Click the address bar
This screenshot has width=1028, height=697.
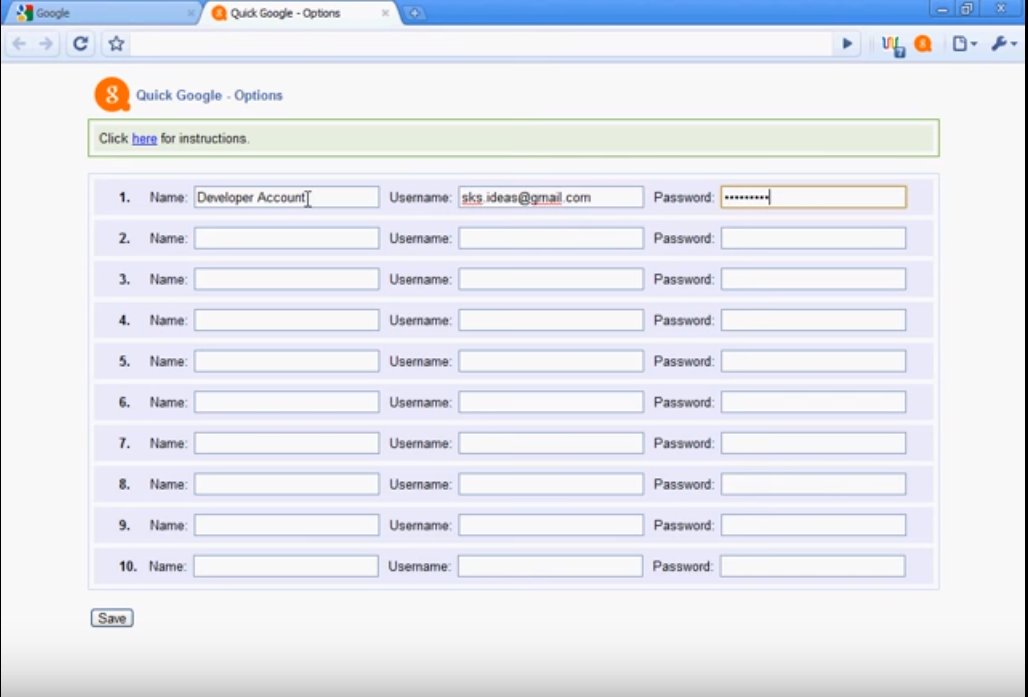point(480,44)
